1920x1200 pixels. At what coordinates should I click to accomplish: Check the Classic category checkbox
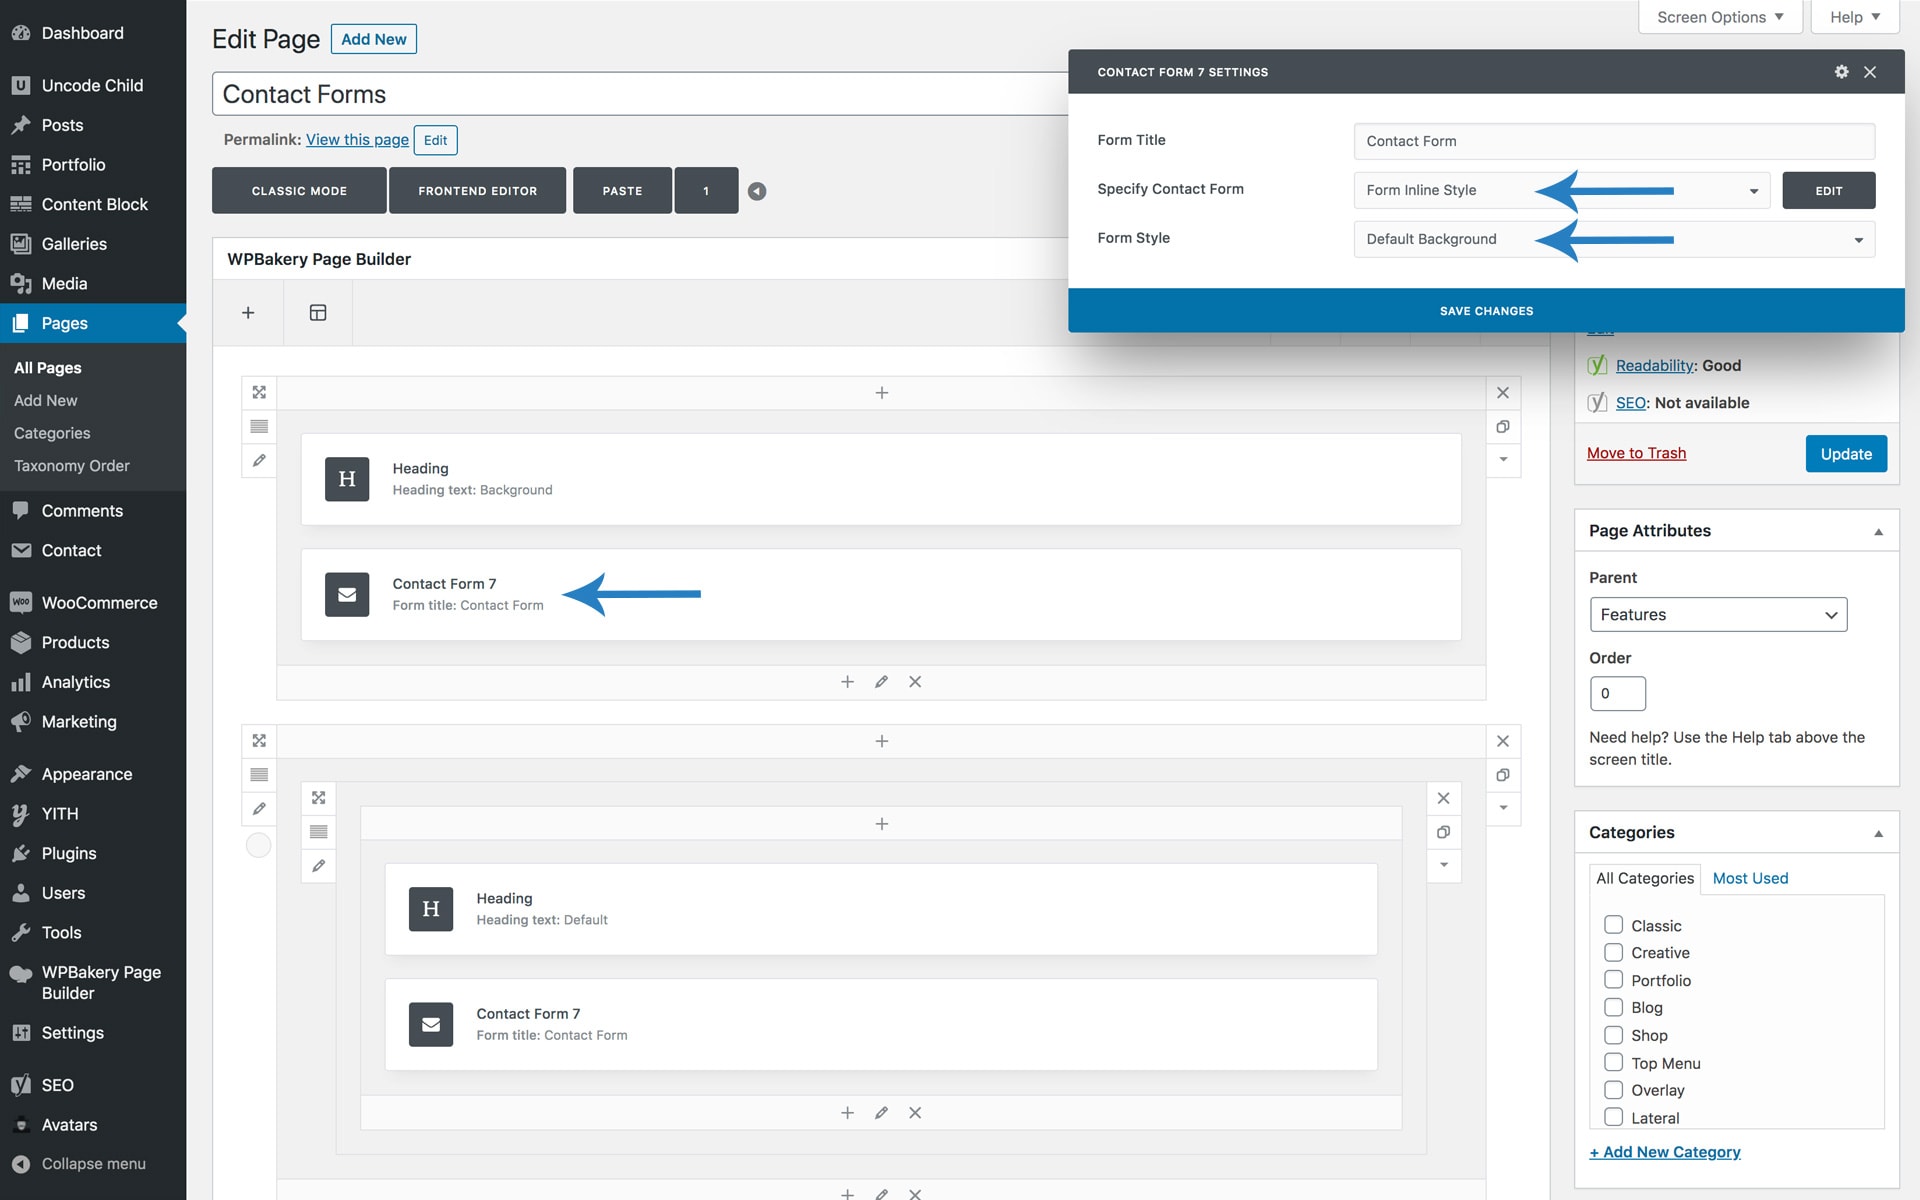(x=1613, y=925)
